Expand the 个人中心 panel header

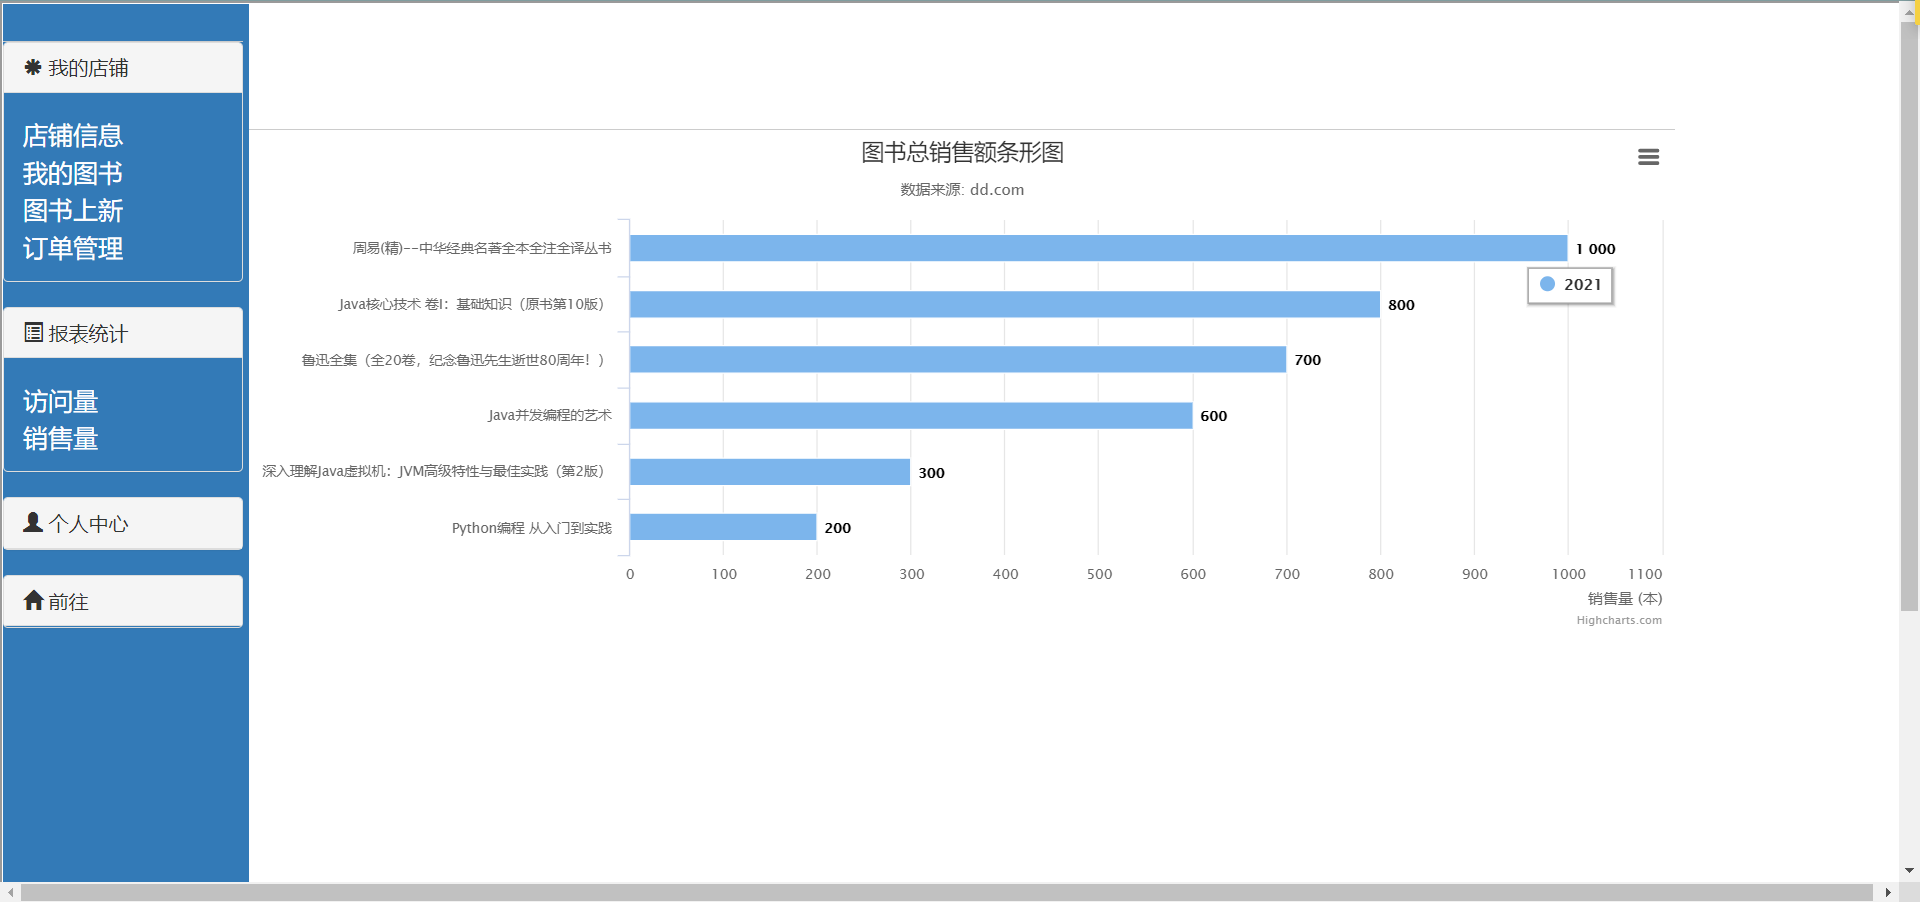point(123,523)
